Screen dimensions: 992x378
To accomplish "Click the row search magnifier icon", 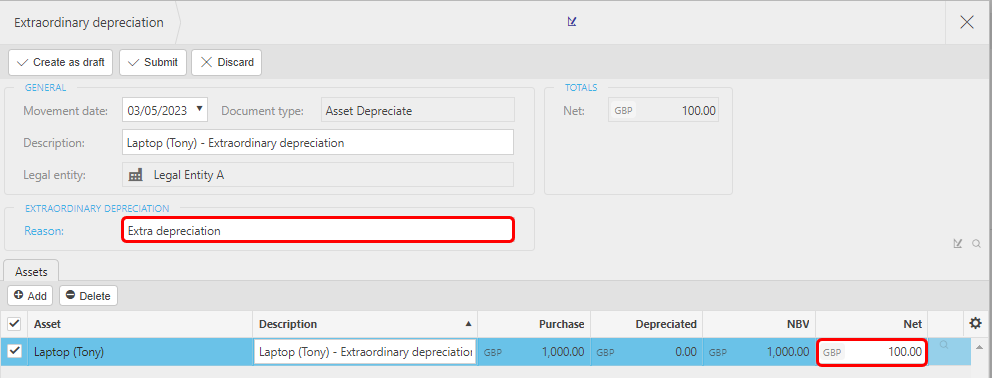I will tap(944, 345).
